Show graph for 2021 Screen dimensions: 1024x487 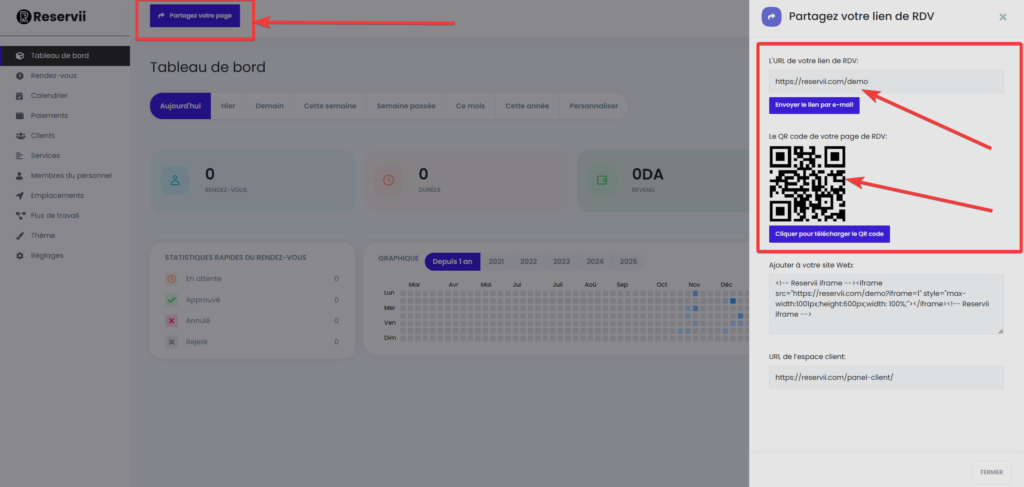click(x=496, y=261)
